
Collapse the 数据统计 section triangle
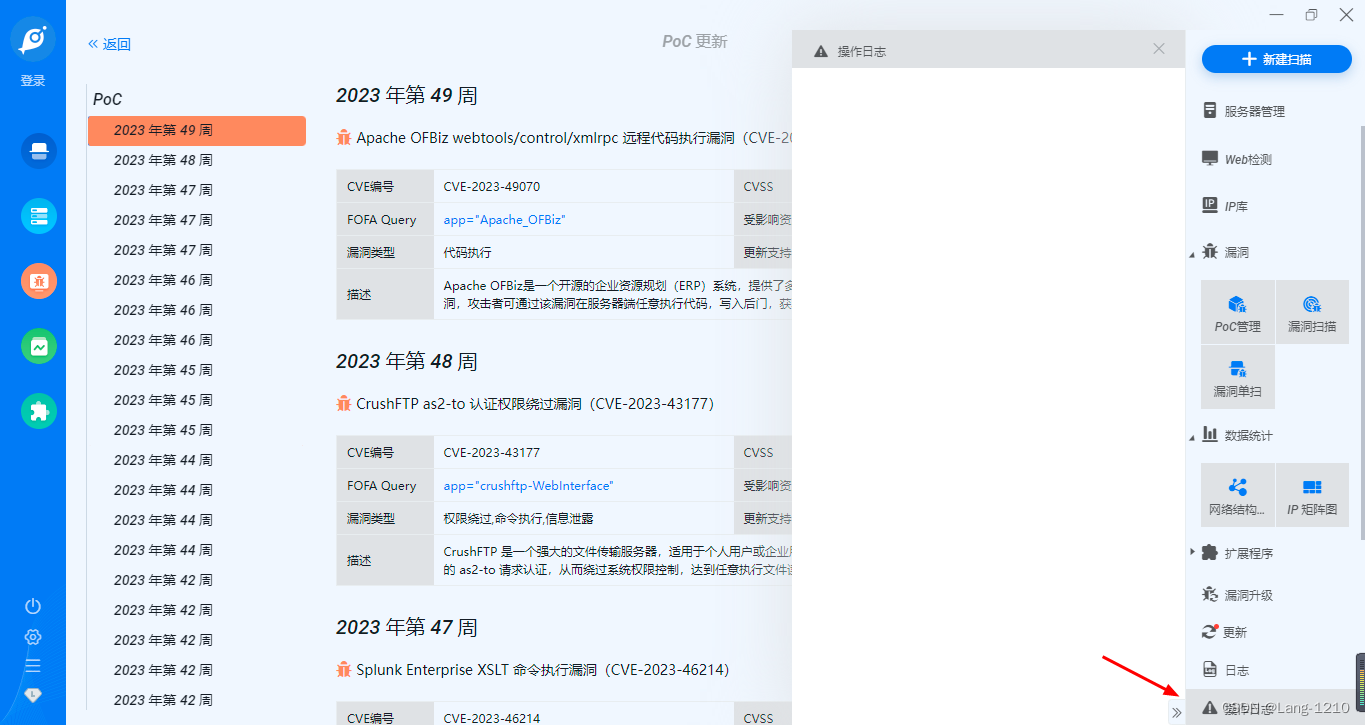tap(1192, 438)
